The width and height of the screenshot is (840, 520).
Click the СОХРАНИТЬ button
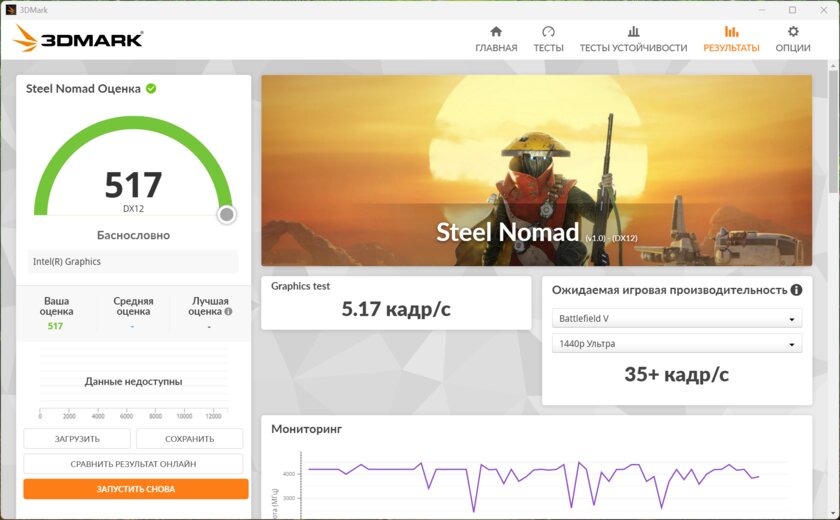190,439
